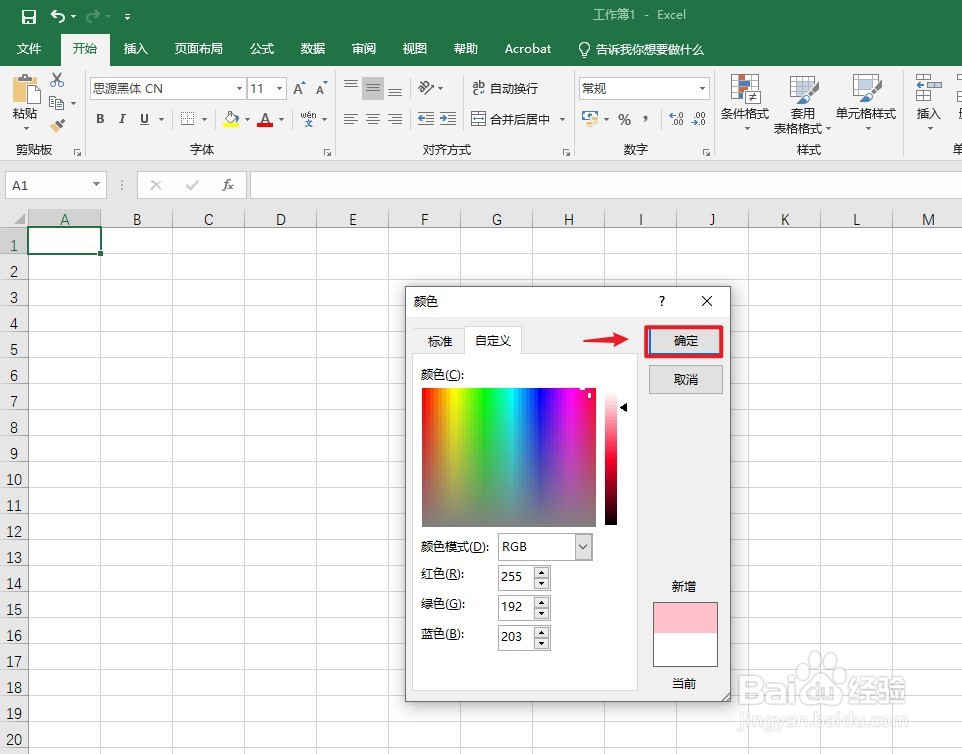
Task: Select Middle Align icon
Action: (373, 88)
